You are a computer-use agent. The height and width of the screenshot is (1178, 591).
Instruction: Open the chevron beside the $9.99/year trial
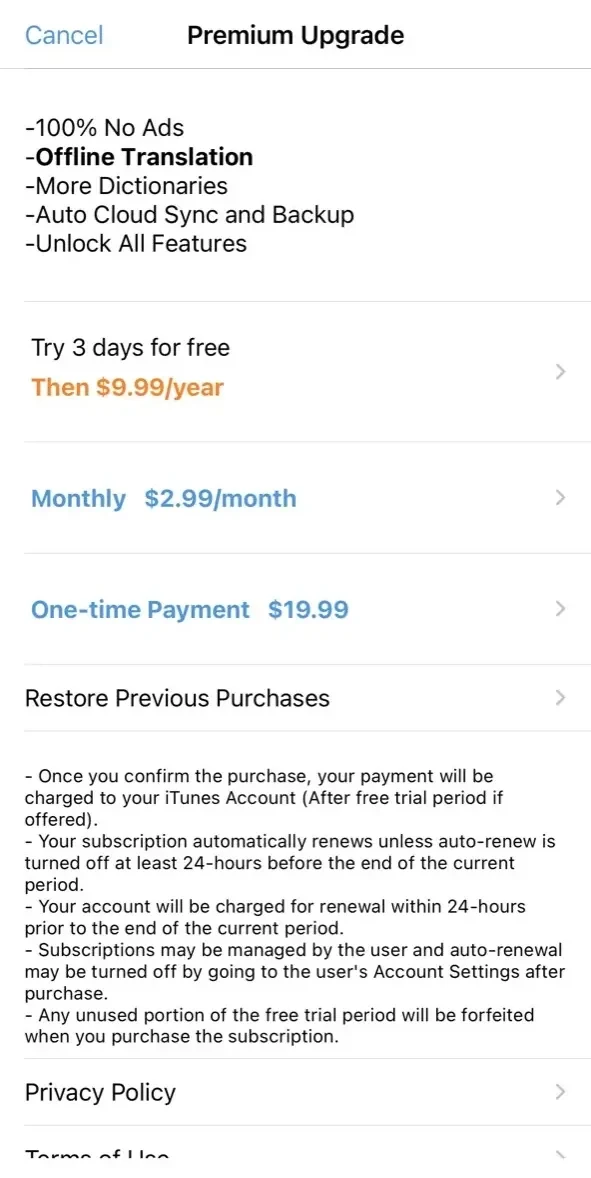click(559, 372)
